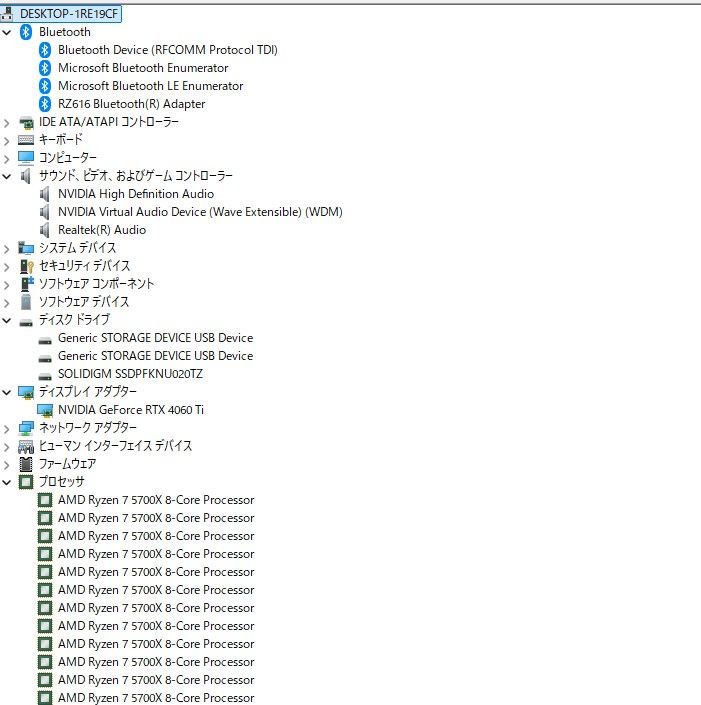Click the SOLIDIGM SSDPFKNU020TZ drive icon
The image size is (701, 705).
pyautogui.click(x=45, y=376)
